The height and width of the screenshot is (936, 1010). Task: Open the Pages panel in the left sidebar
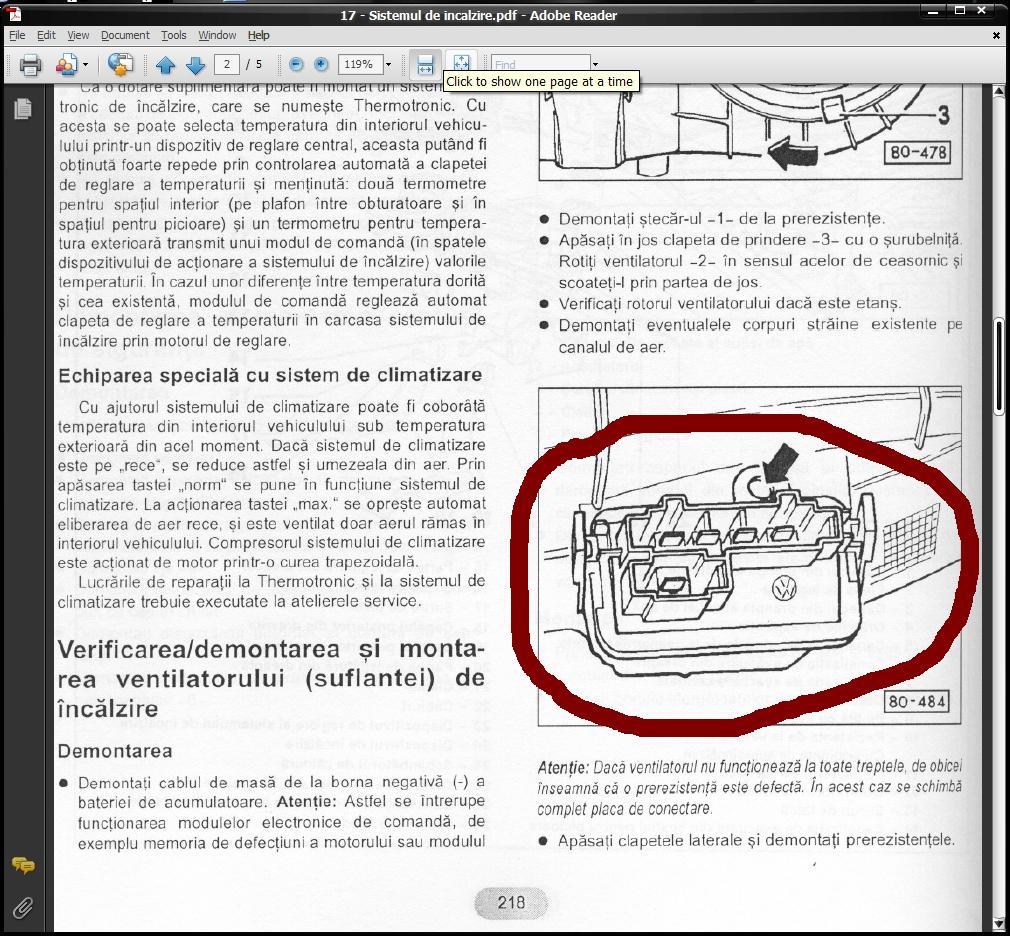(x=23, y=108)
